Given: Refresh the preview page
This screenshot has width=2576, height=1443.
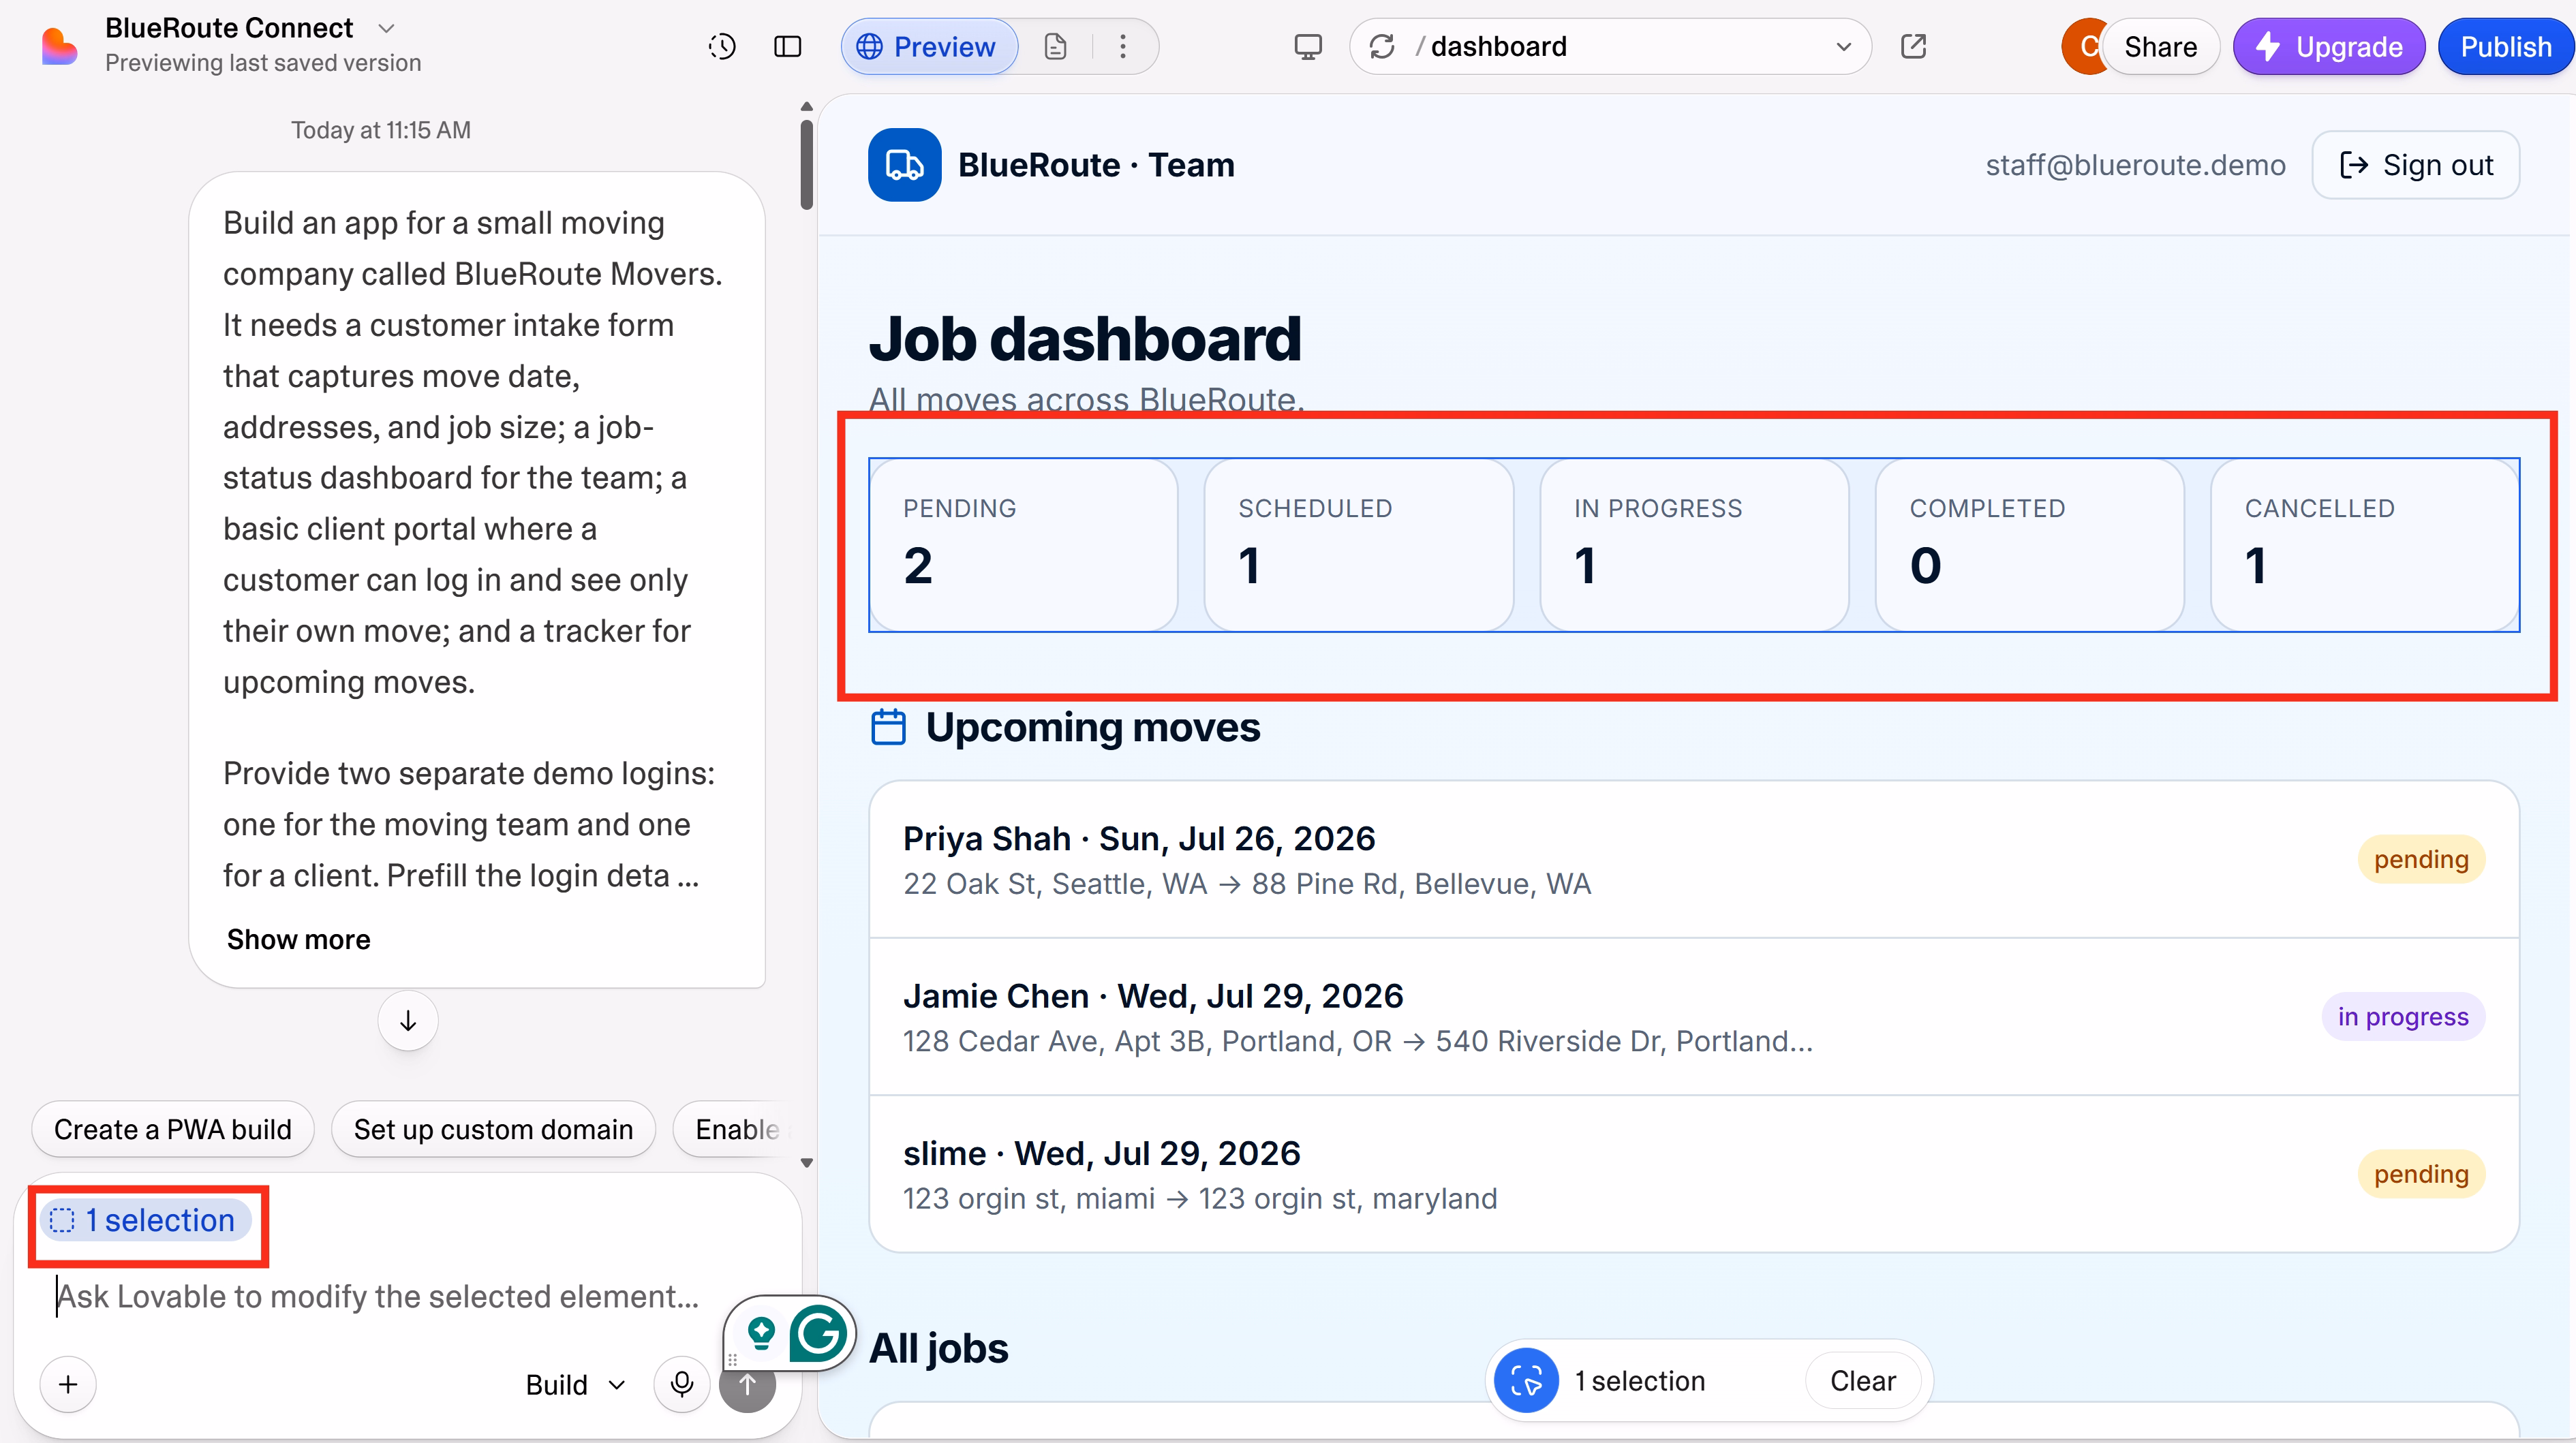Looking at the screenshot, I should (1382, 46).
